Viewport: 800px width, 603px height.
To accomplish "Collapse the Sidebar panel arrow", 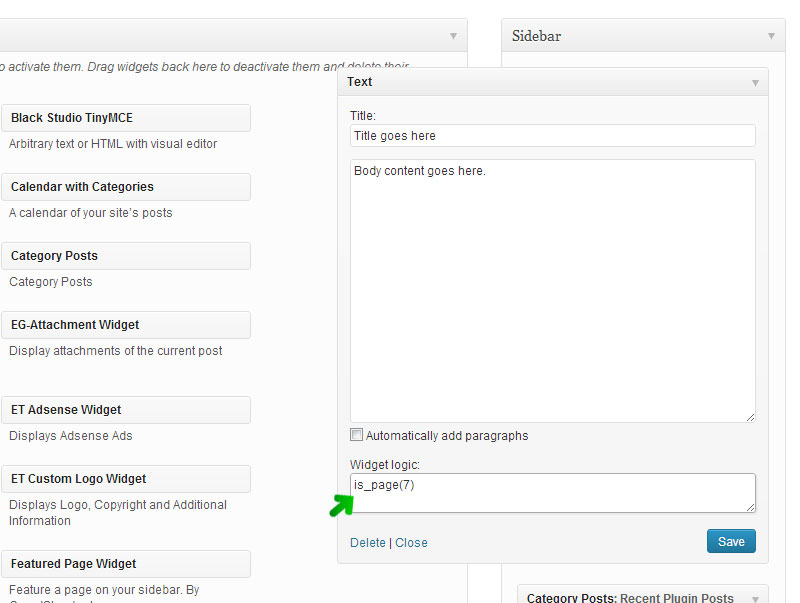I will [771, 36].
